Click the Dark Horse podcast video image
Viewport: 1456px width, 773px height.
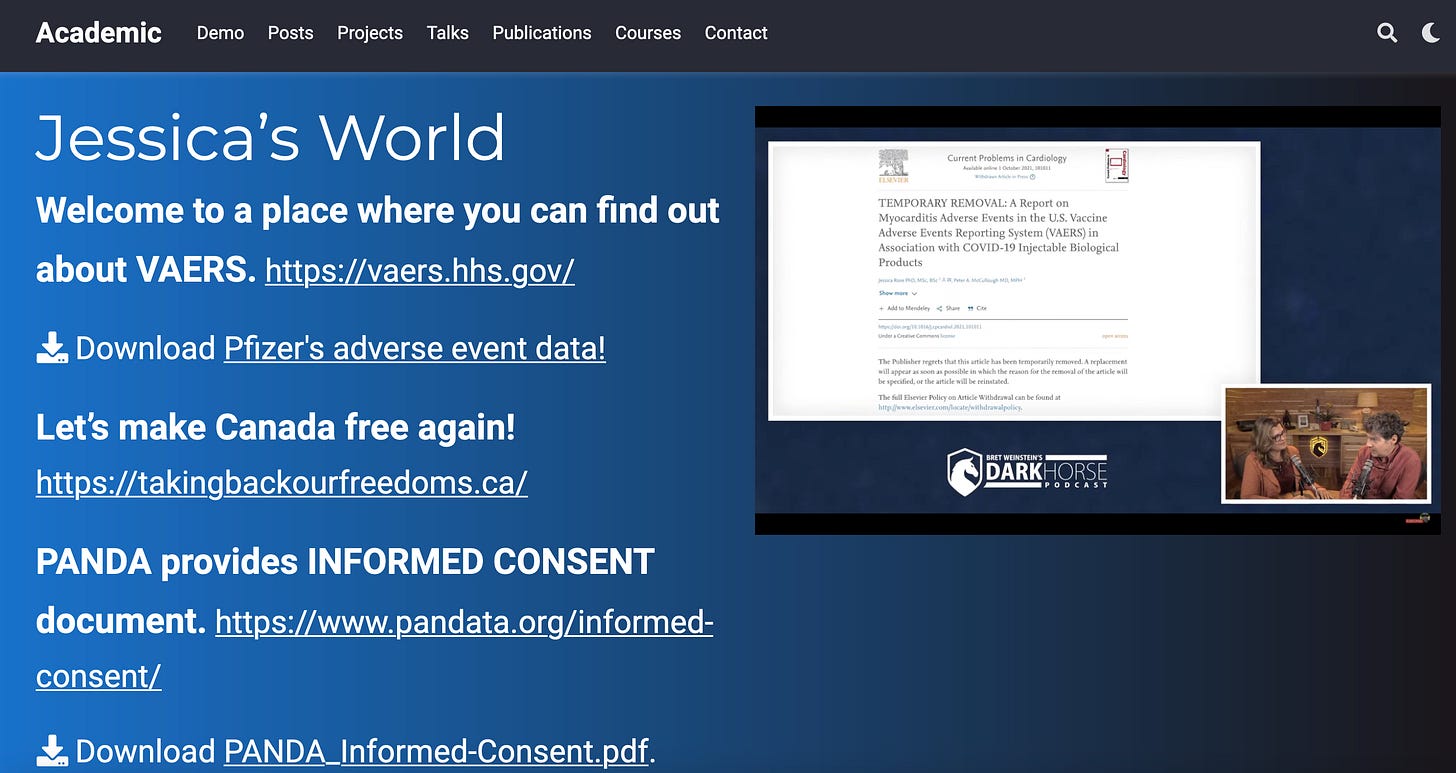pyautogui.click(x=1098, y=320)
